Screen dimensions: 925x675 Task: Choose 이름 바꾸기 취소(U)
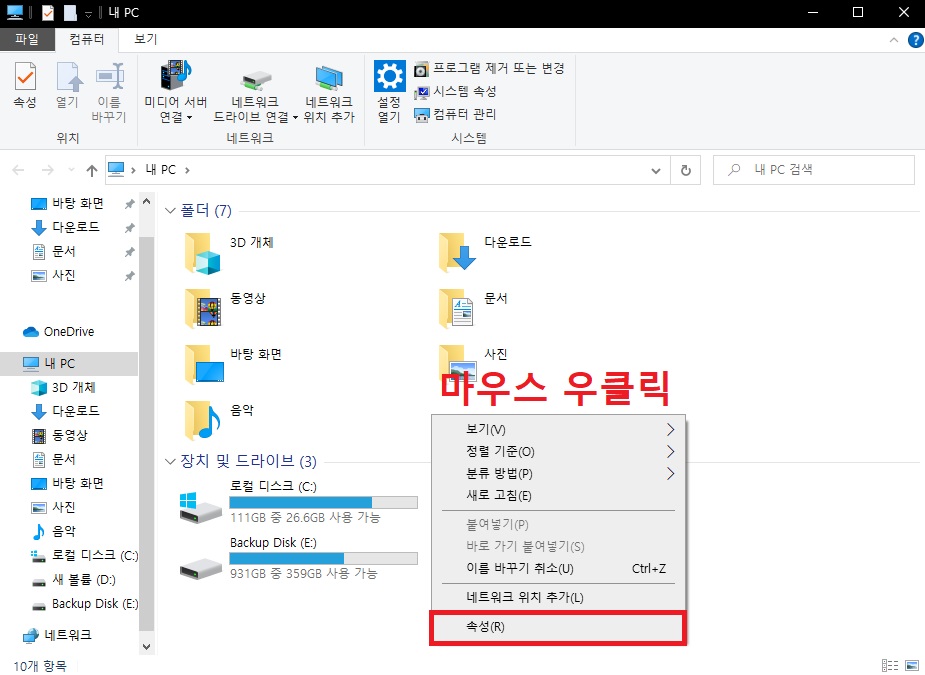tap(558, 569)
